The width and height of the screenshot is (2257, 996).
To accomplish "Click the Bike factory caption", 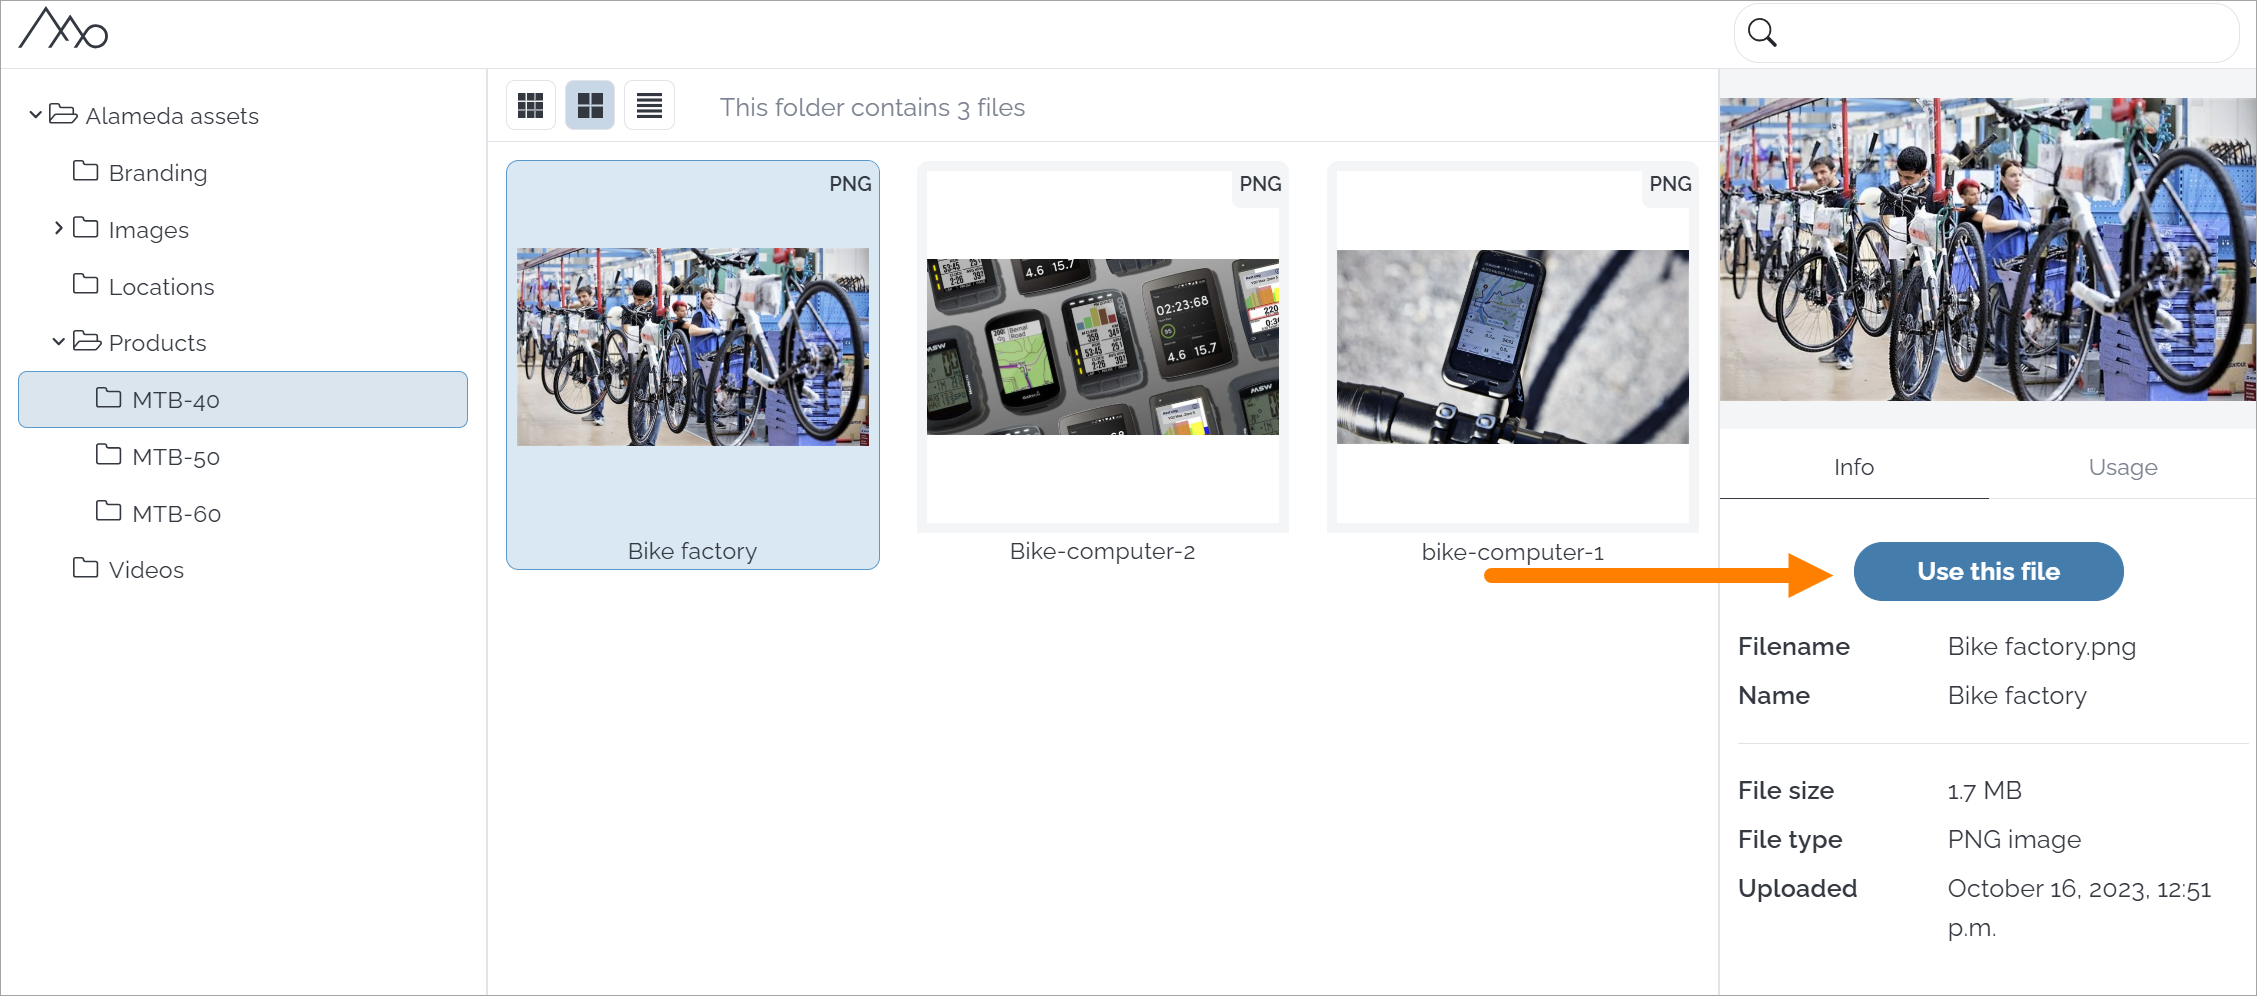I will click(x=692, y=551).
